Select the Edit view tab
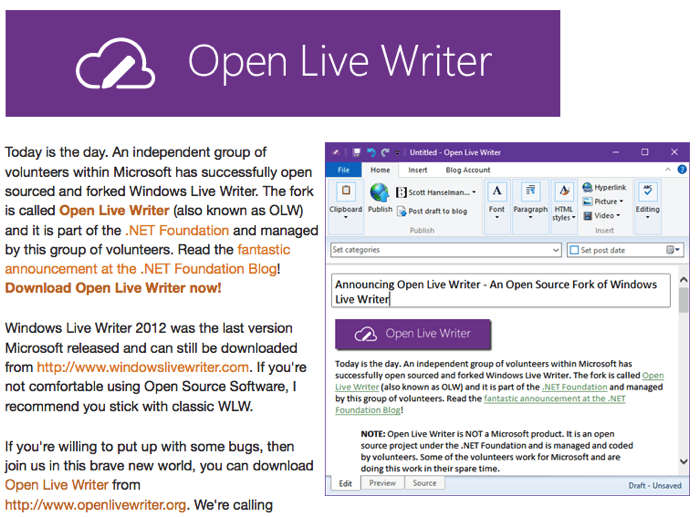 click(x=346, y=484)
